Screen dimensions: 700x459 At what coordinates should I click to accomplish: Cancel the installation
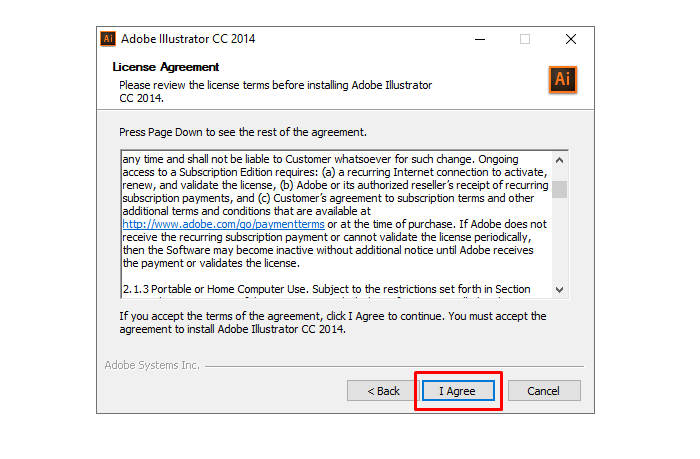pyautogui.click(x=543, y=390)
